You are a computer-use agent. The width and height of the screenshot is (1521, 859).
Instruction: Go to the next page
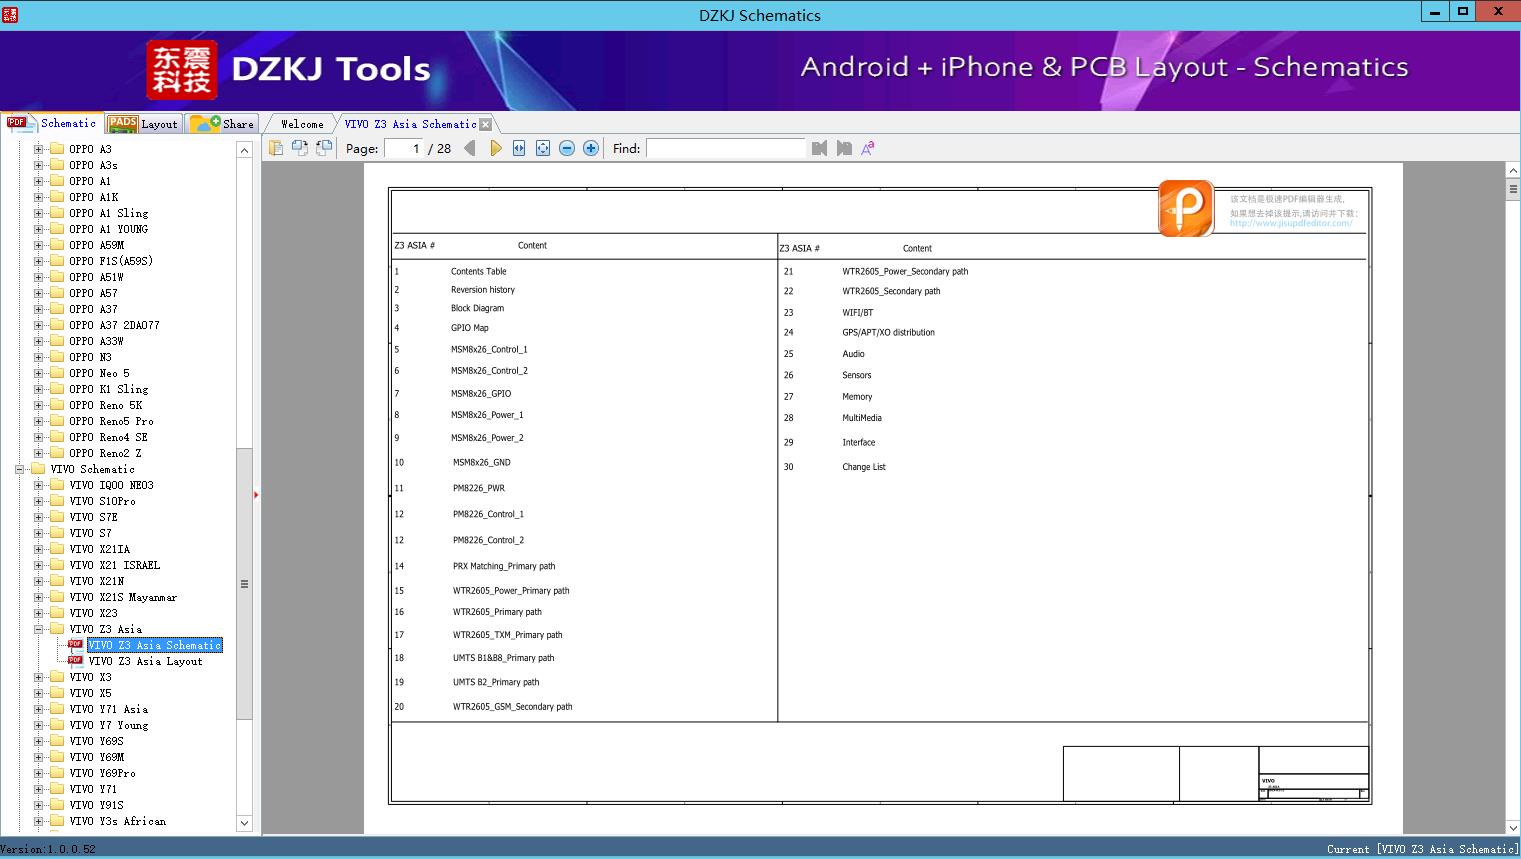(495, 148)
